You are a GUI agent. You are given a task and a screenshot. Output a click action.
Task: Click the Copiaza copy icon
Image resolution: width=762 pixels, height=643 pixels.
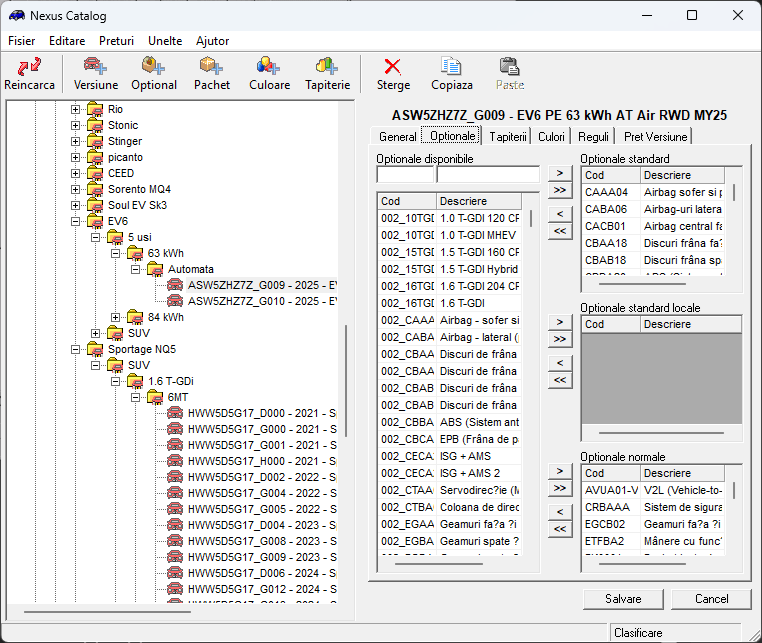pos(451,67)
